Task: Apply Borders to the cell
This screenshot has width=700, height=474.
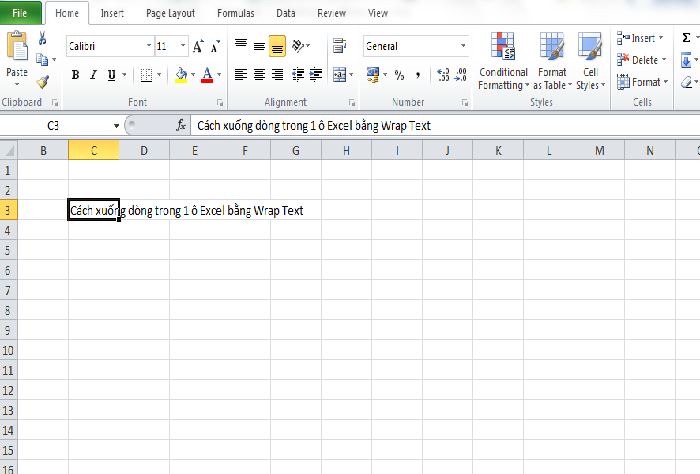Action: click(x=146, y=75)
